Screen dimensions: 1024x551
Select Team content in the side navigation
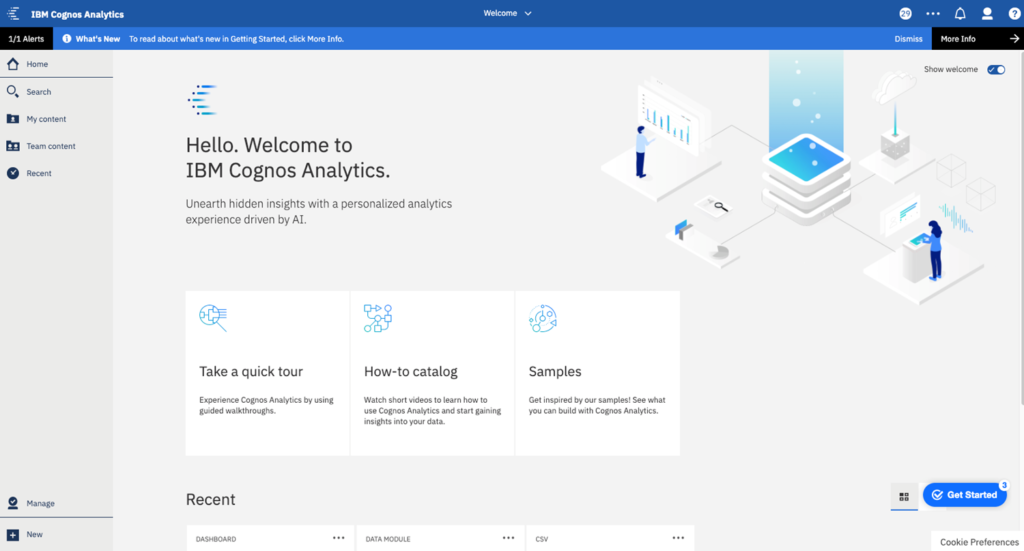pos(56,146)
